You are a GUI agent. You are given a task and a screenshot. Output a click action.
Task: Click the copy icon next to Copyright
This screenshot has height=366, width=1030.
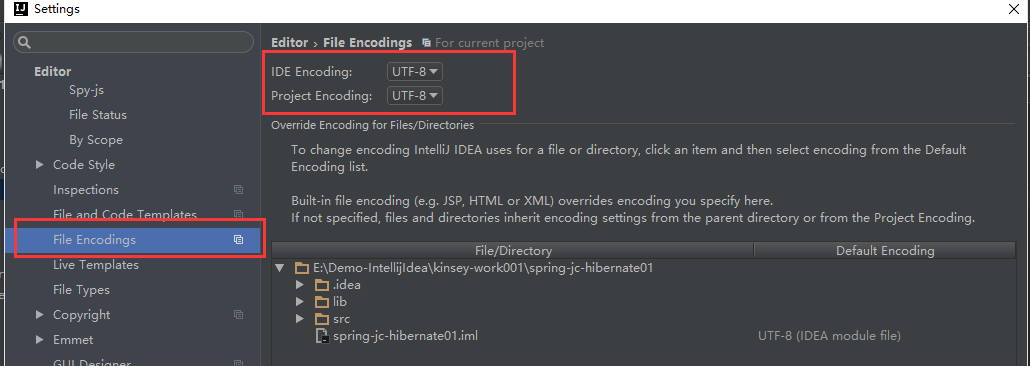click(x=238, y=315)
